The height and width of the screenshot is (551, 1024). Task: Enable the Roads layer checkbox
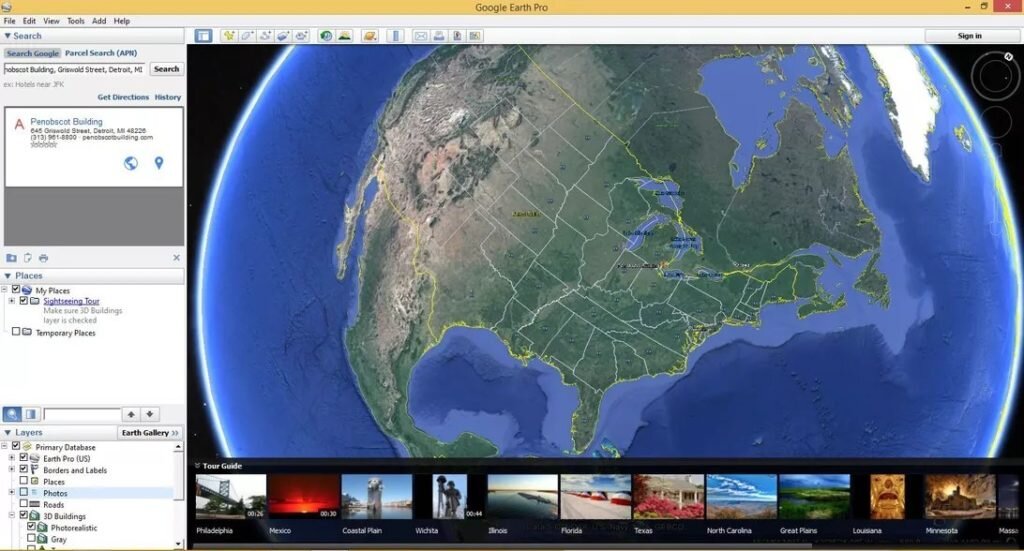click(24, 504)
